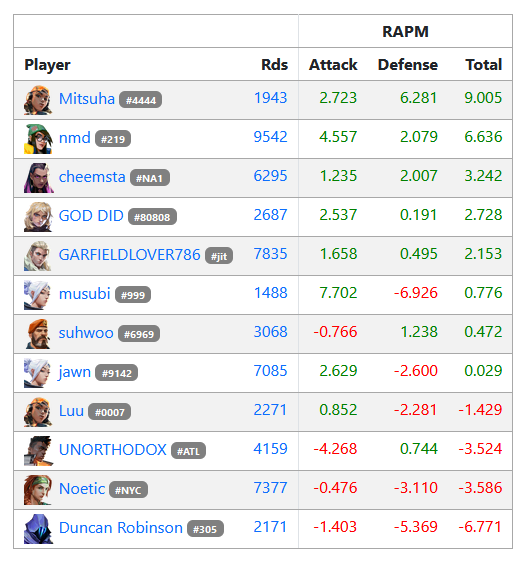Image resolution: width=530 pixels, height=562 pixels.
Task: Sort by the Defense column header
Action: [x=408, y=65]
